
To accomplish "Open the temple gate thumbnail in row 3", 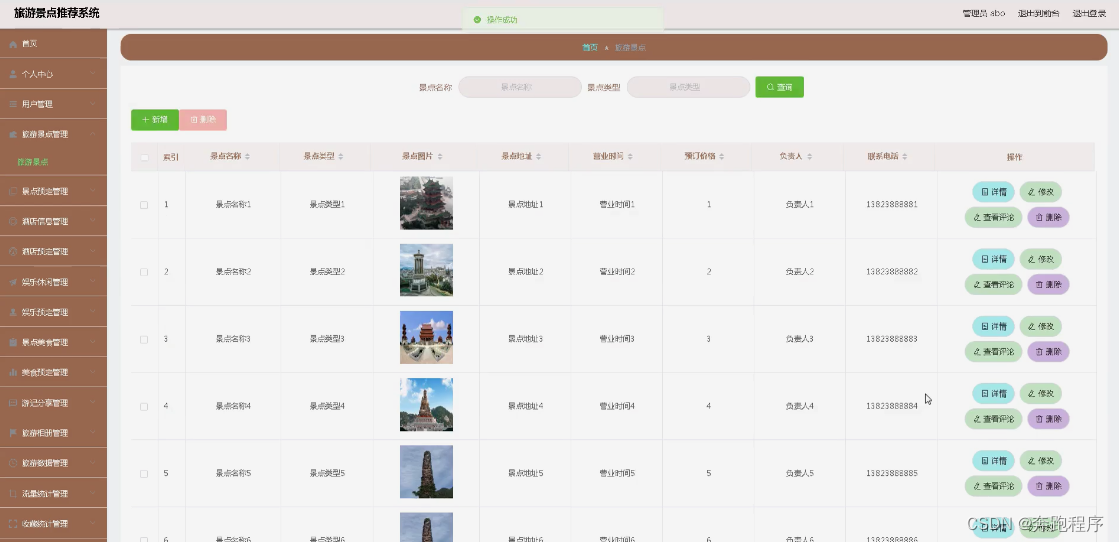I will coord(426,338).
